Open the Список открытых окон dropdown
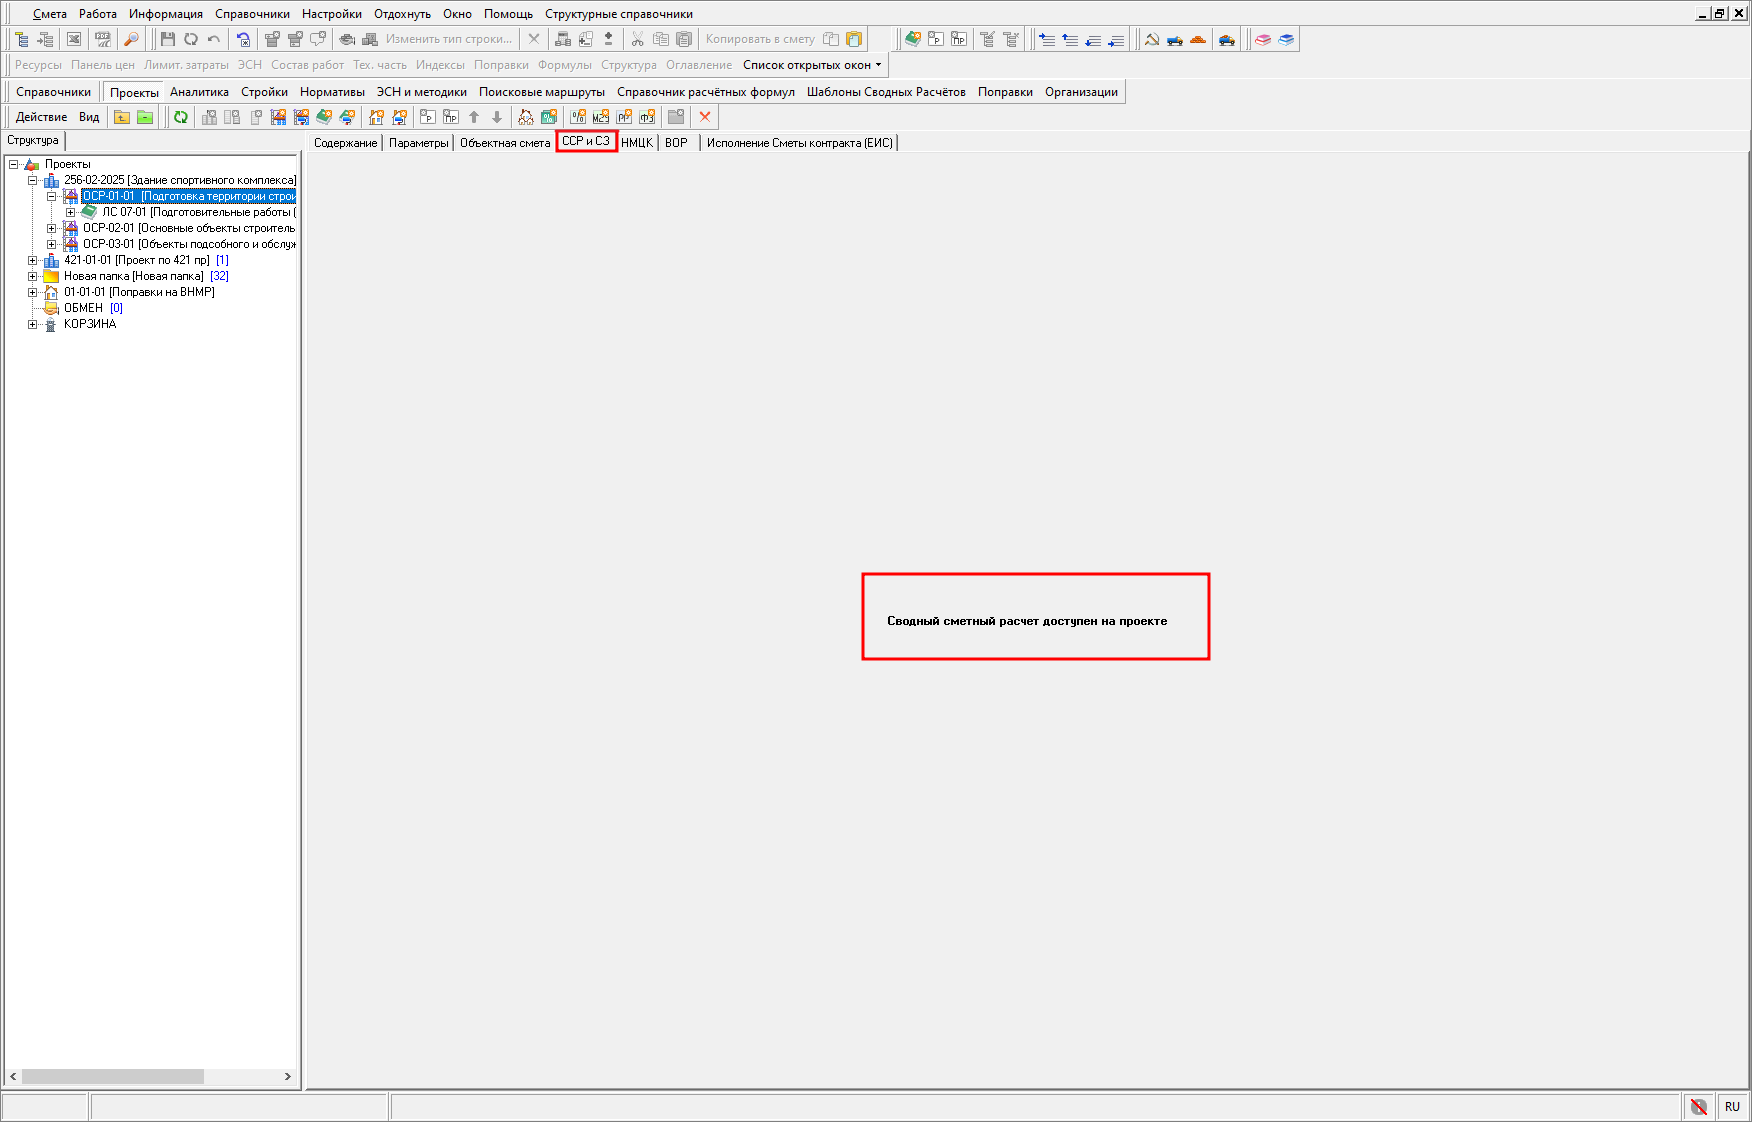Viewport: 1752px width, 1122px height. (x=812, y=65)
